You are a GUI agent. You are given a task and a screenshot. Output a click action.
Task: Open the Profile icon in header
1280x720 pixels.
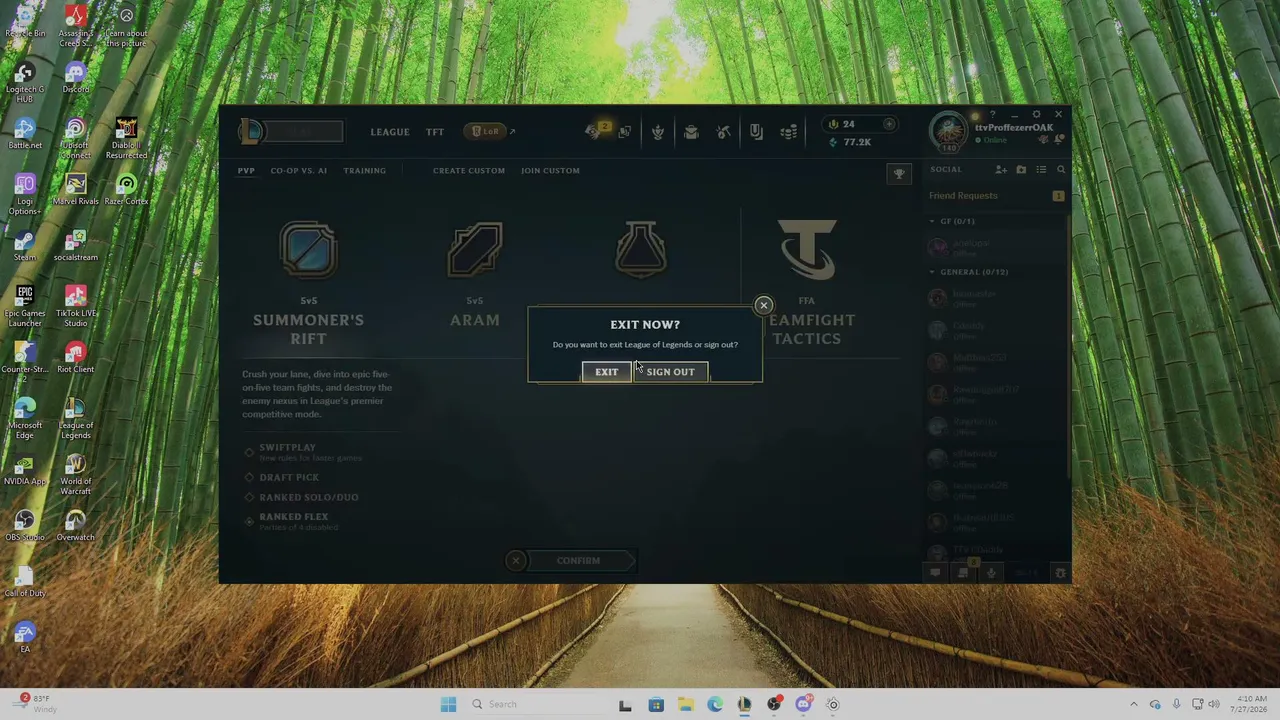[691, 132]
